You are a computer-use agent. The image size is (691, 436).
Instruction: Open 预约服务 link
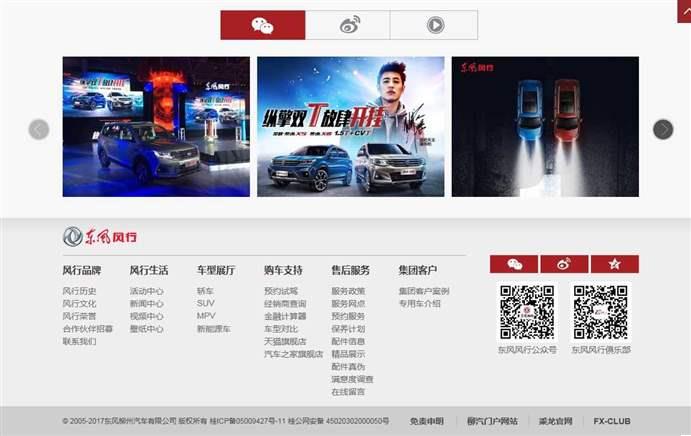point(348,316)
